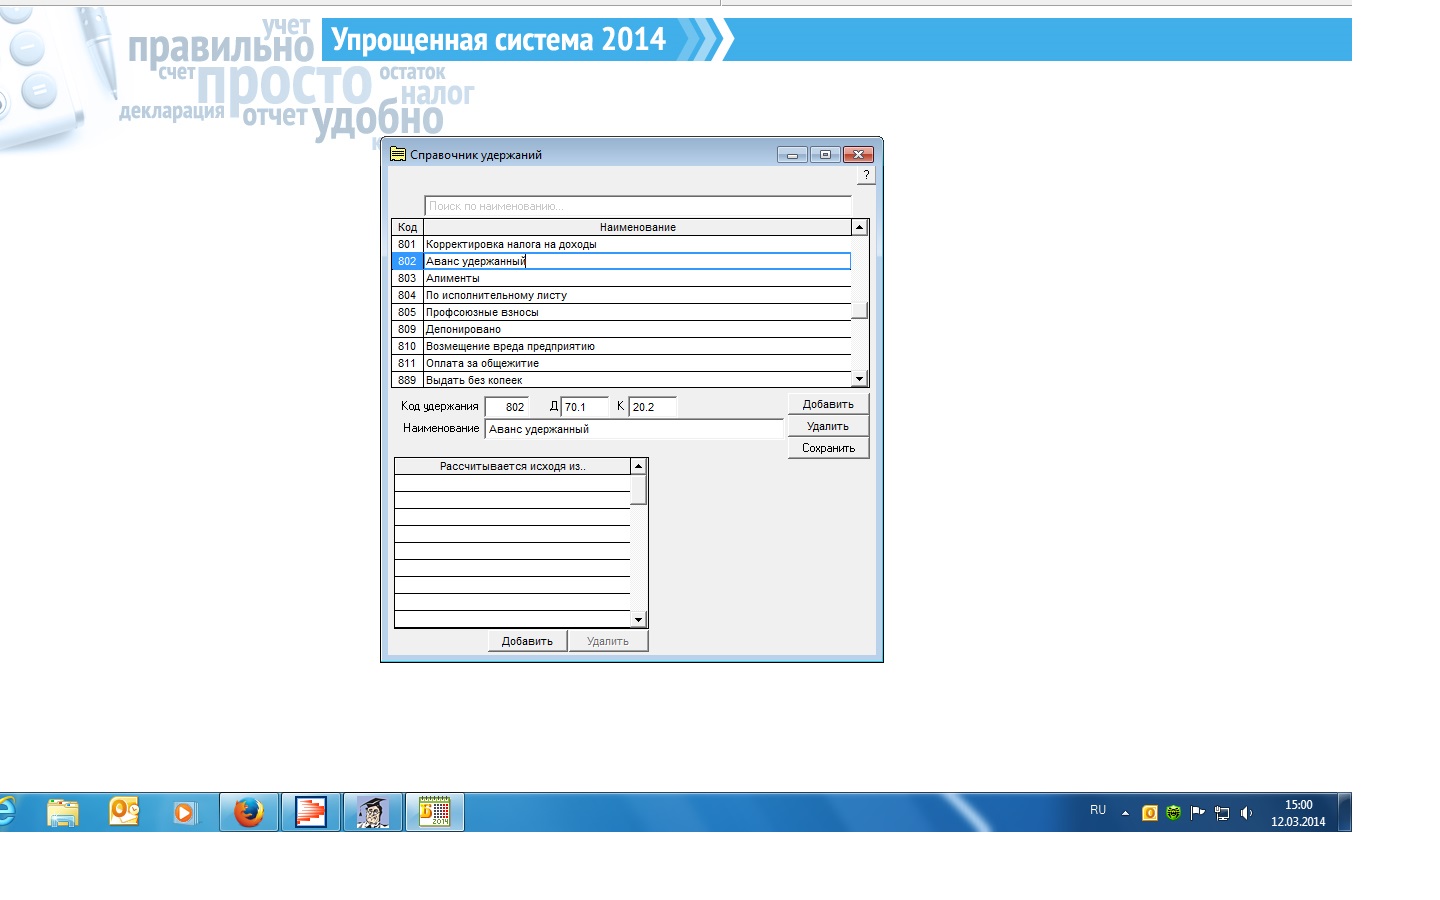This screenshot has height=900, width=1440.
Task: Show hidden tray icons arrow
Action: (1125, 813)
